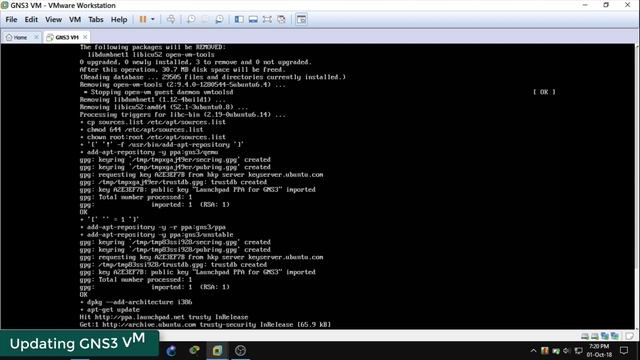Switch to the Home tab

pyautogui.click(x=17, y=37)
